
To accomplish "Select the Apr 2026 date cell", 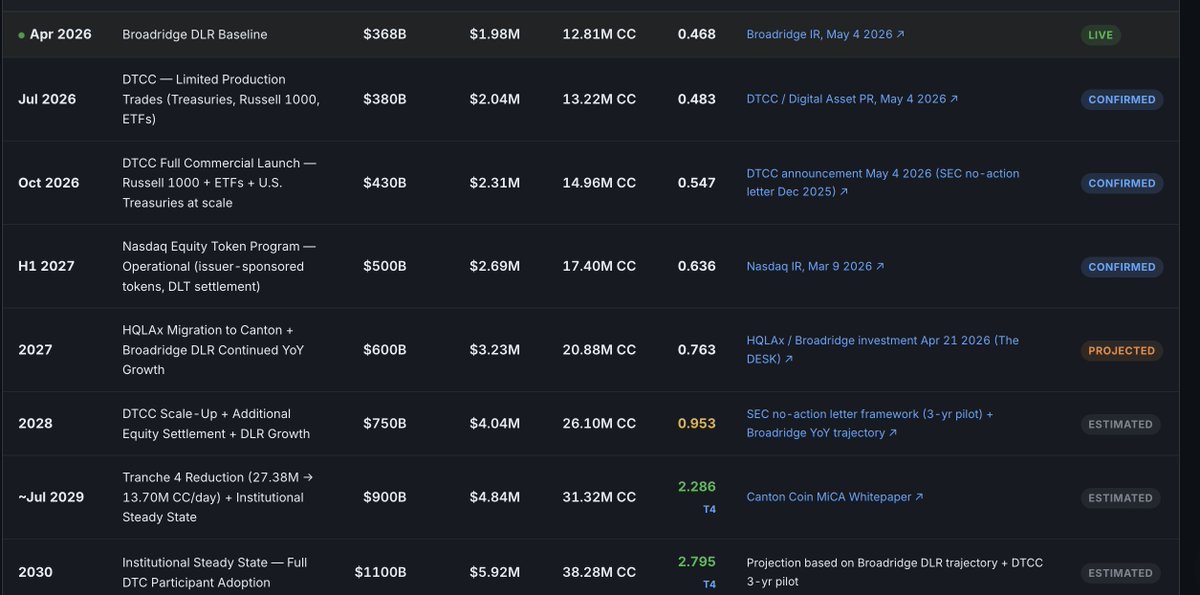I will point(60,34).
